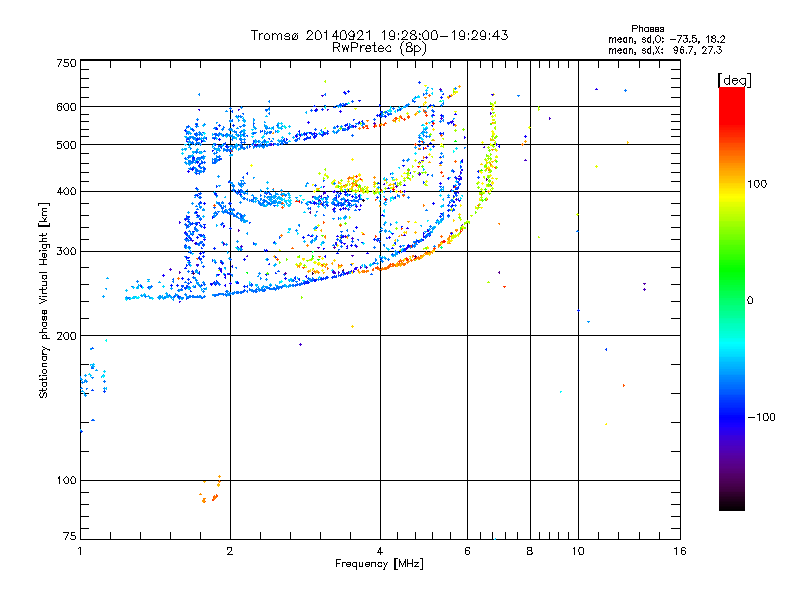This screenshot has height=600, width=800.
Task: Click the y-axis '200' tick label
Action: pos(66,336)
